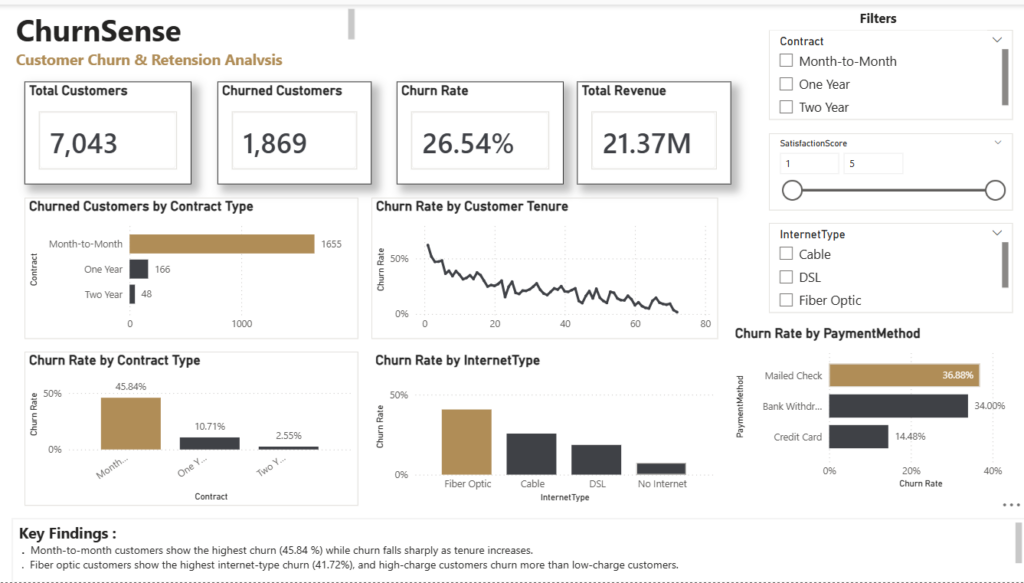The image size is (1024, 583).
Task: Collapse the Contract slicer chevron
Action: click(x=997, y=40)
